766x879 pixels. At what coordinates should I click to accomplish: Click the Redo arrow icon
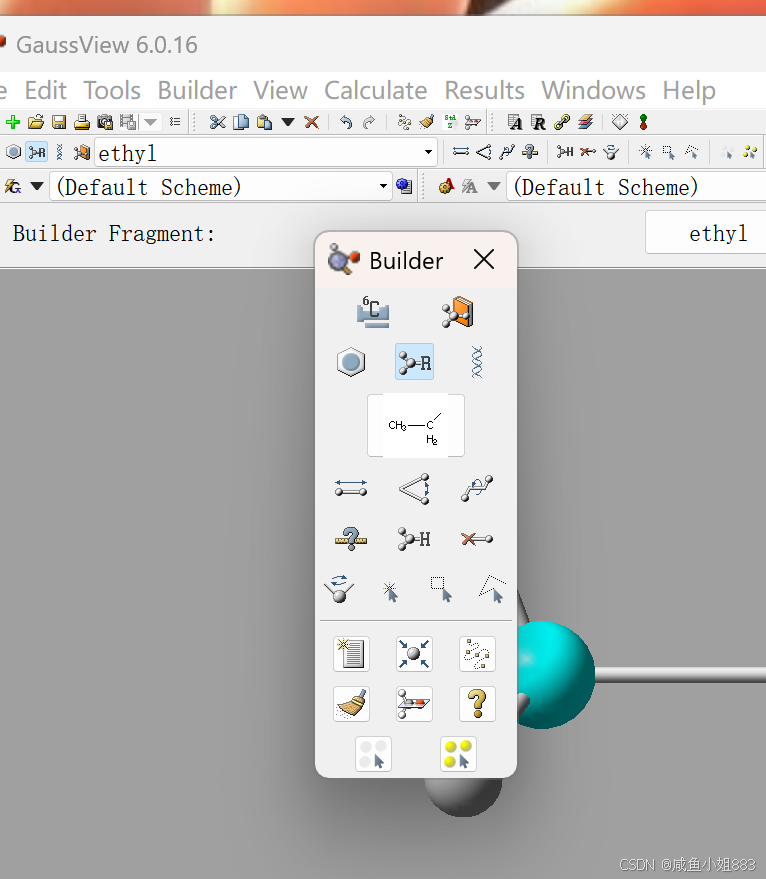pyautogui.click(x=369, y=122)
